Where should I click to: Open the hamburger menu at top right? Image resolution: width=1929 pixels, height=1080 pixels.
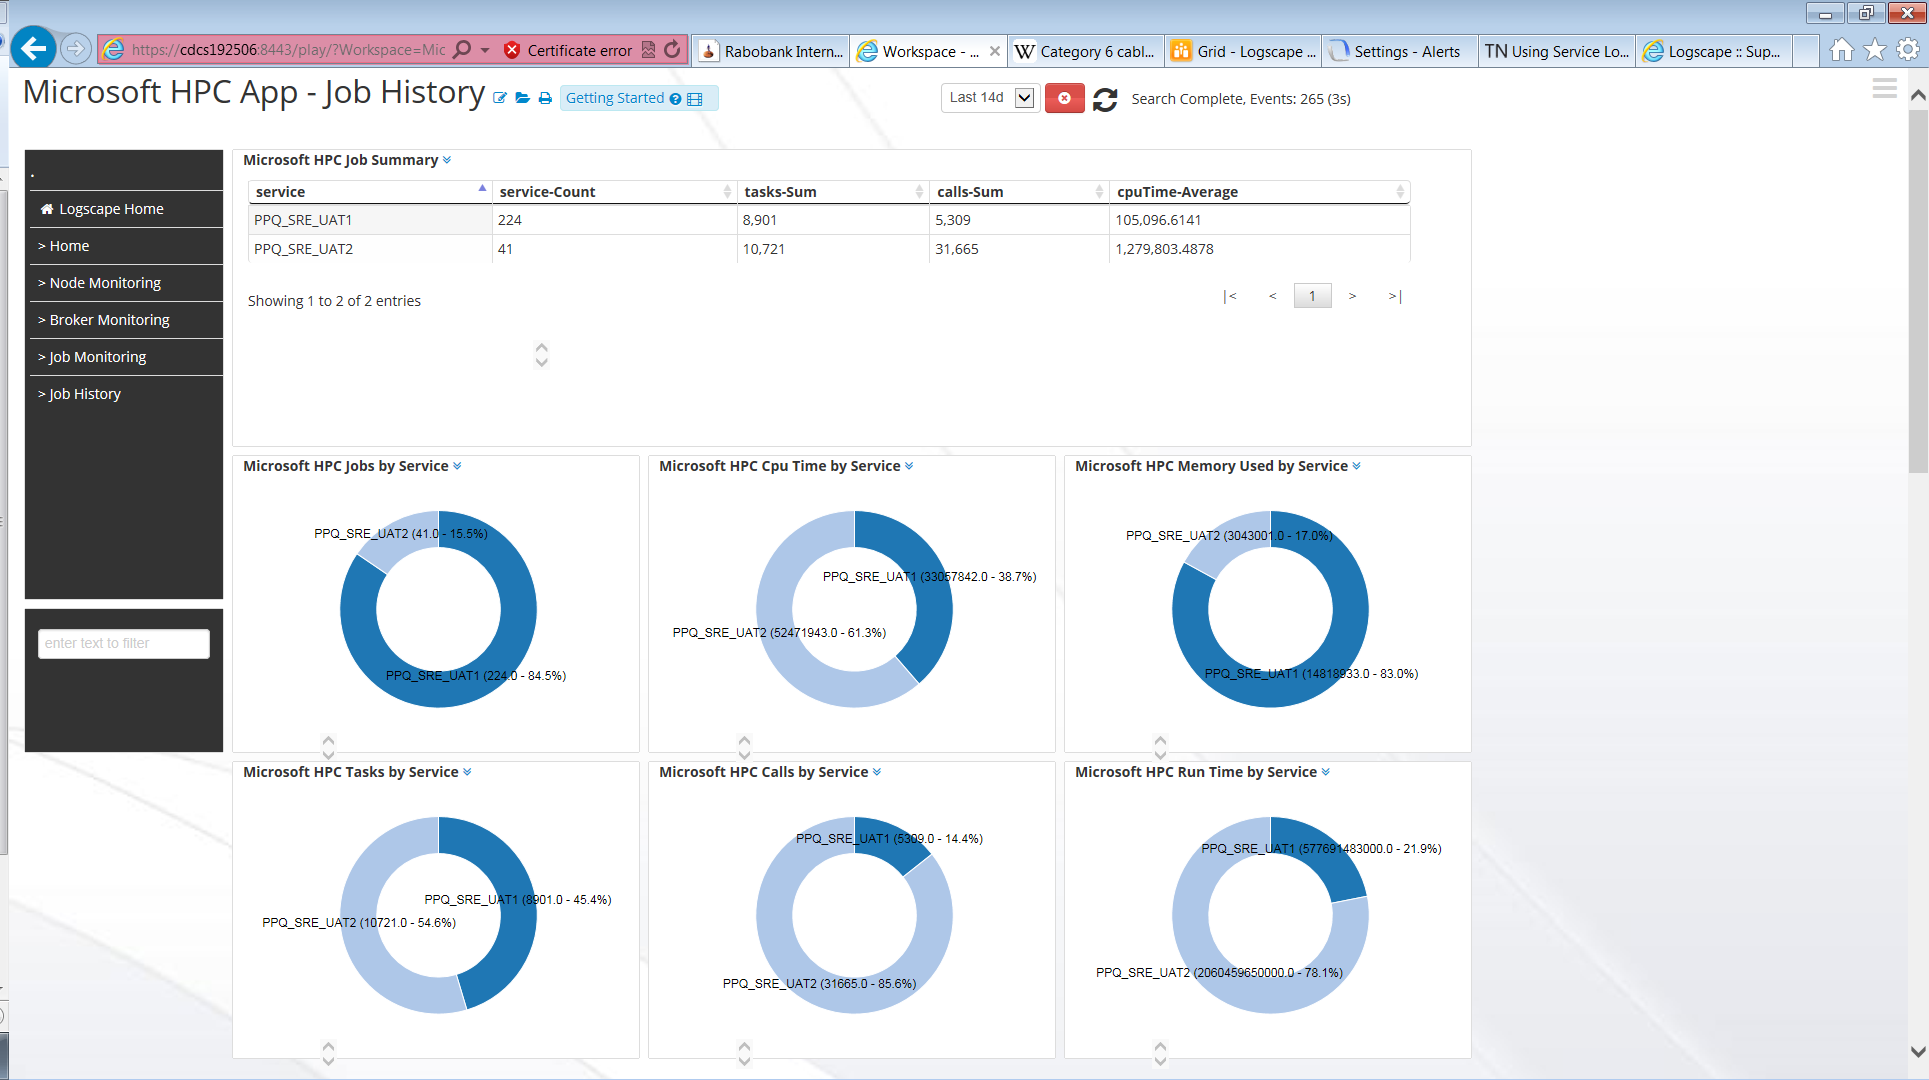point(1884,89)
